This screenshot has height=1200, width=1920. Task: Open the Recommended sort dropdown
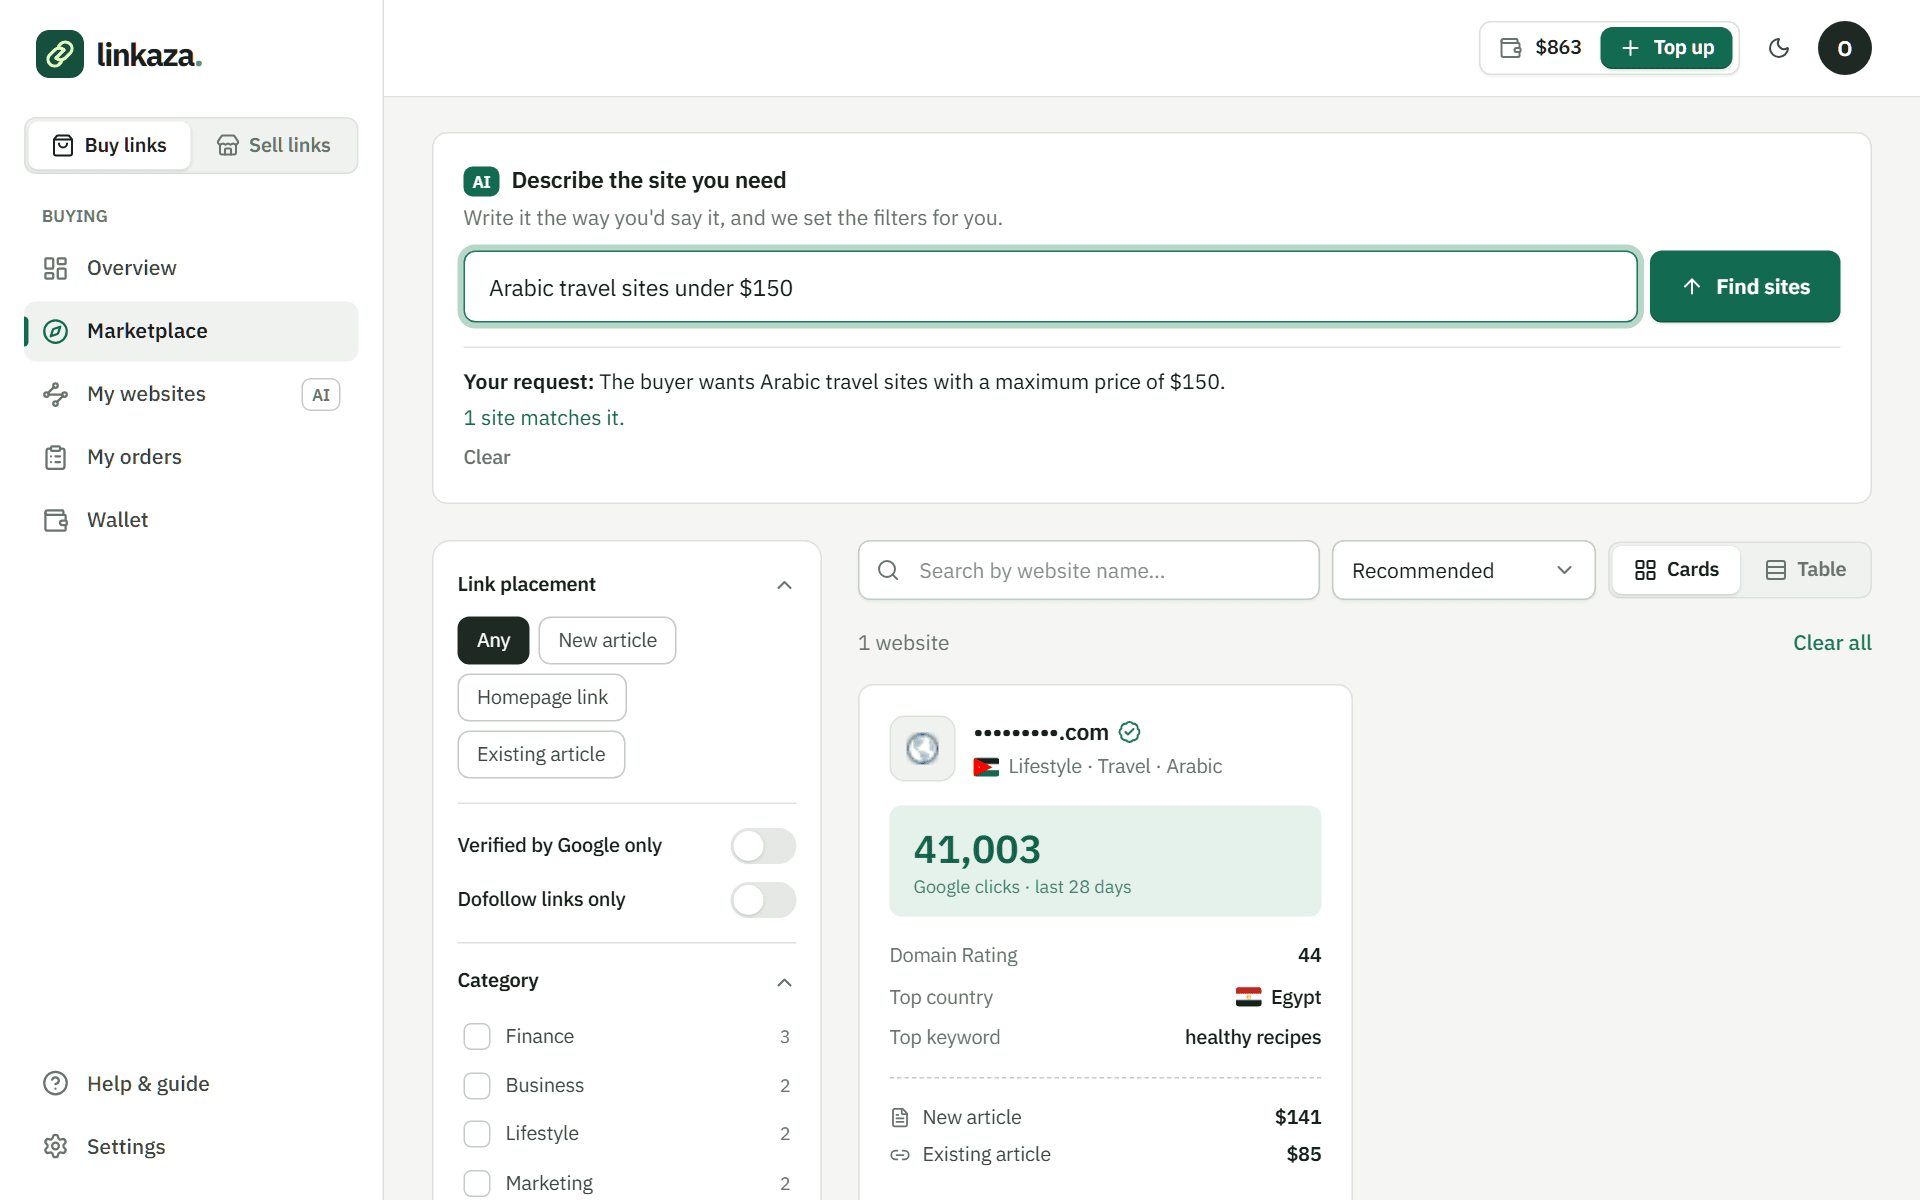coord(1463,570)
